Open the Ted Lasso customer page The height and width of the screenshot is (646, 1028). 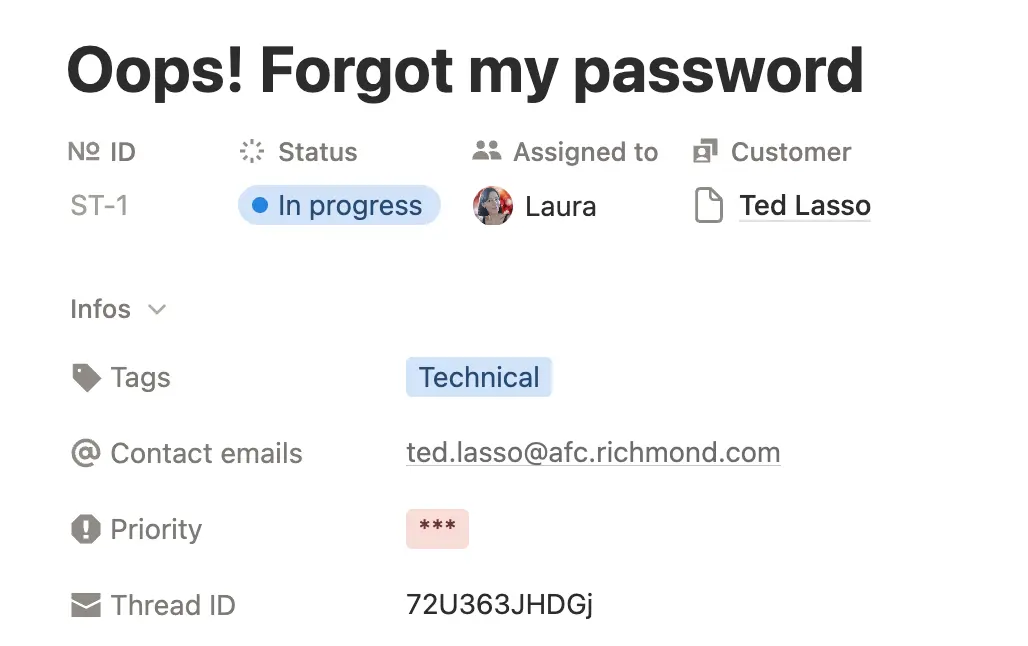[x=804, y=206]
